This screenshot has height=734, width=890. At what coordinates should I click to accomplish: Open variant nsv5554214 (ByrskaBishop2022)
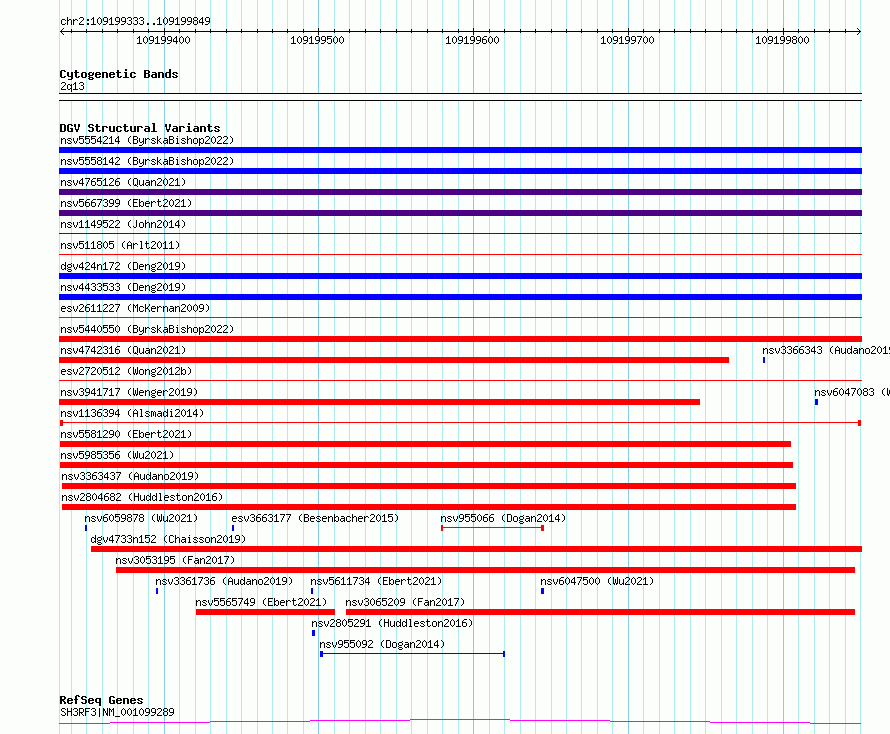147,140
